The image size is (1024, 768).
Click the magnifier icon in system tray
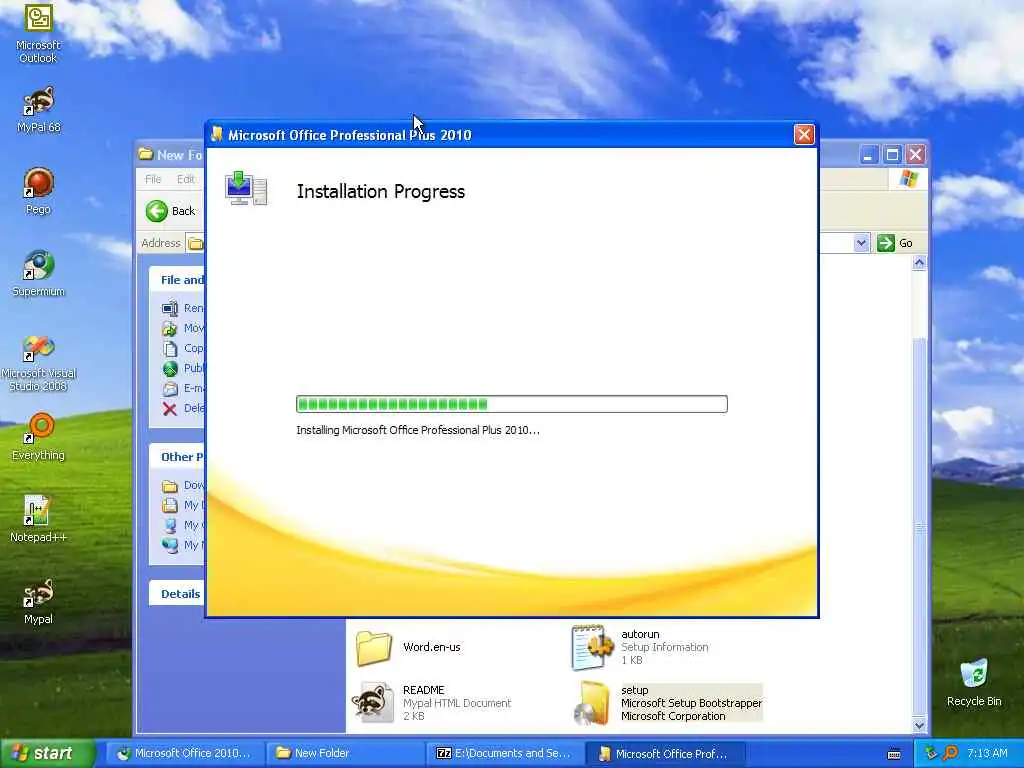coord(951,754)
